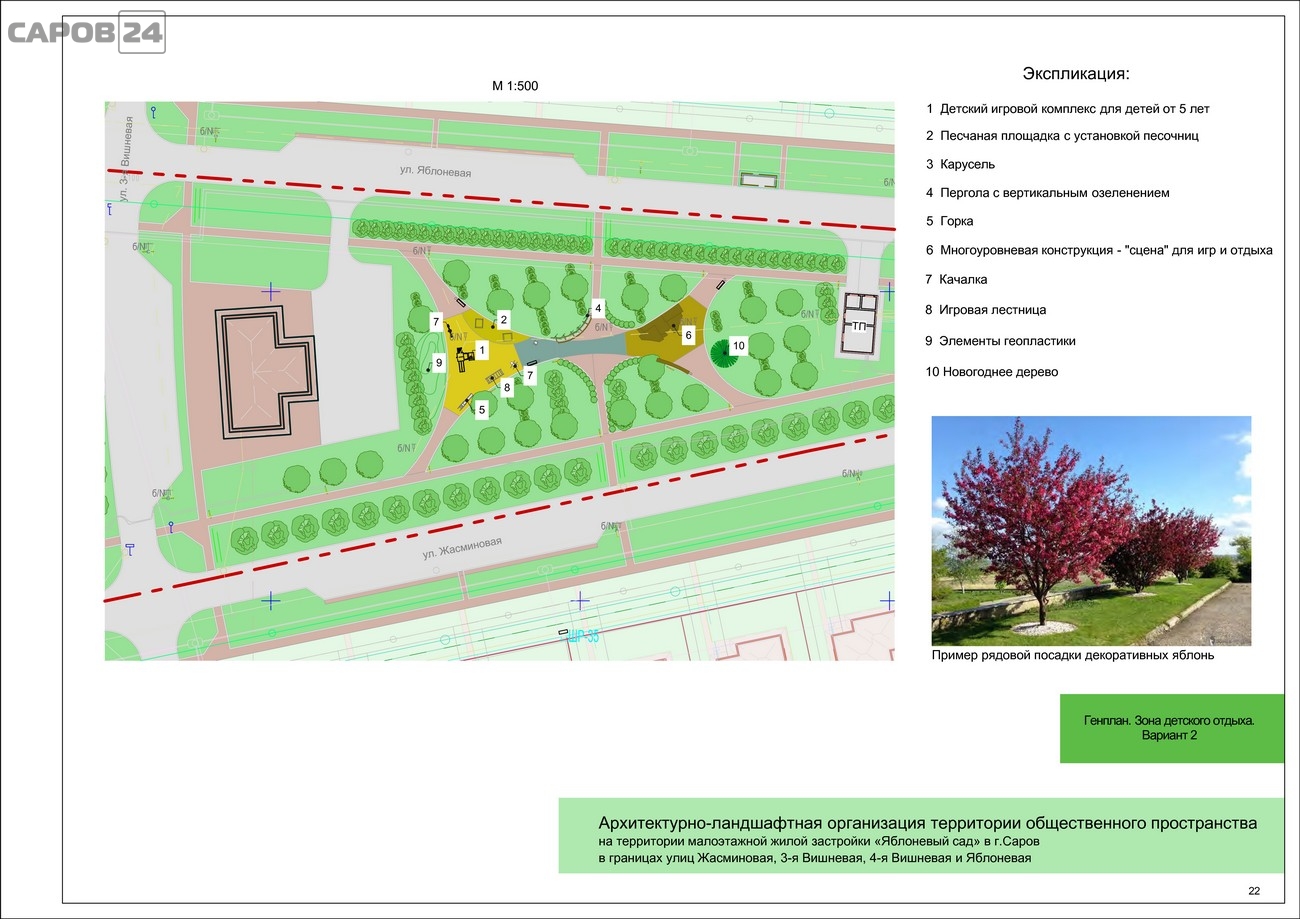Click the street label 'ул. Жасминовая'
This screenshot has height=919, width=1300.
pyautogui.click(x=462, y=547)
